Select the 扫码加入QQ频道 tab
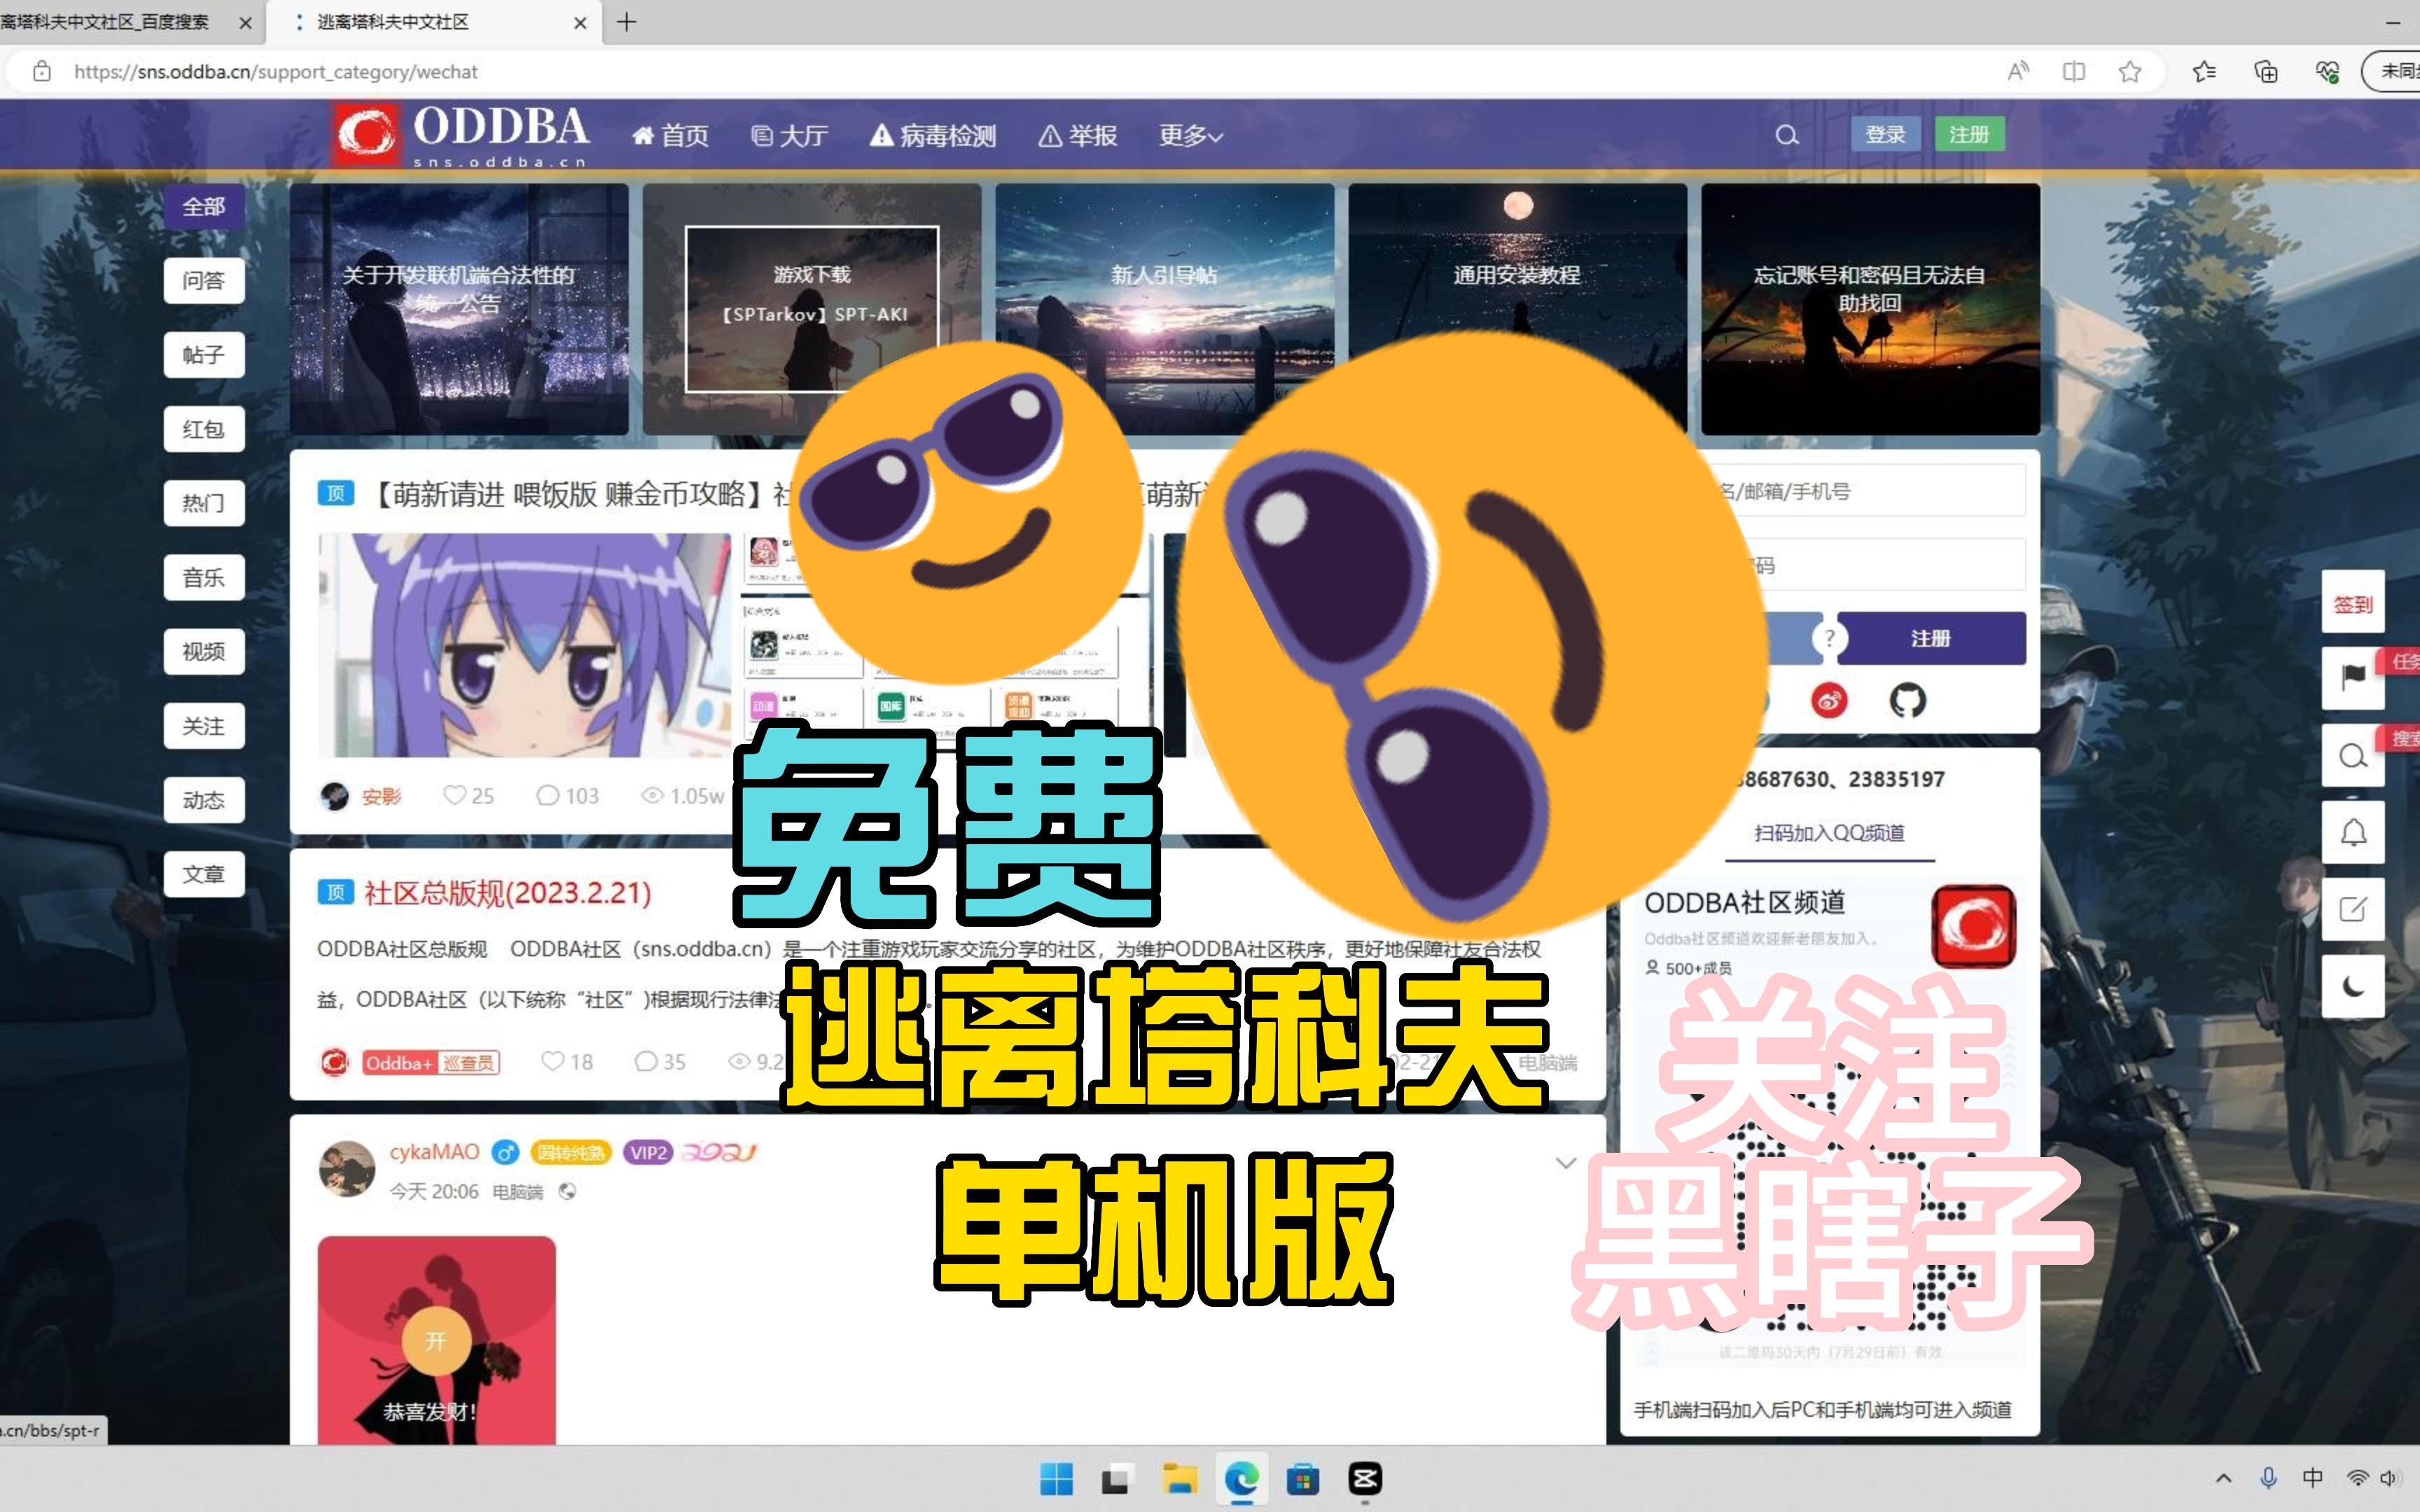 pyautogui.click(x=1829, y=833)
